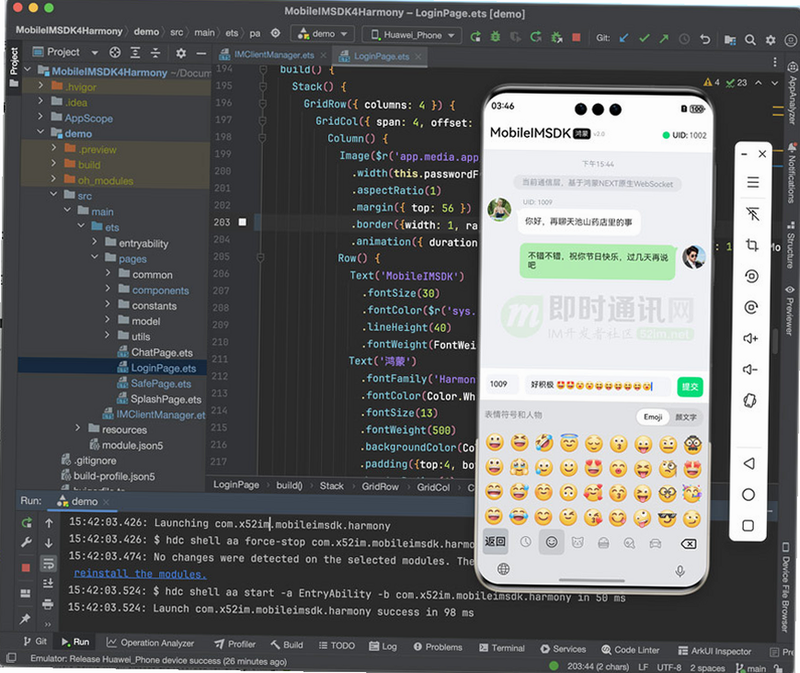Open Profiler tool window tab
The image size is (800, 673).
coord(235,644)
